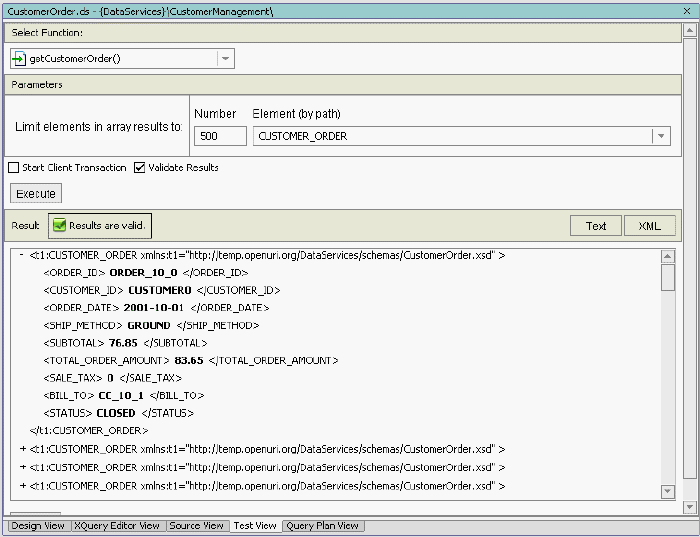700x537 pixels.
Task: Select the GROUND ship method value
Action: pos(149,325)
